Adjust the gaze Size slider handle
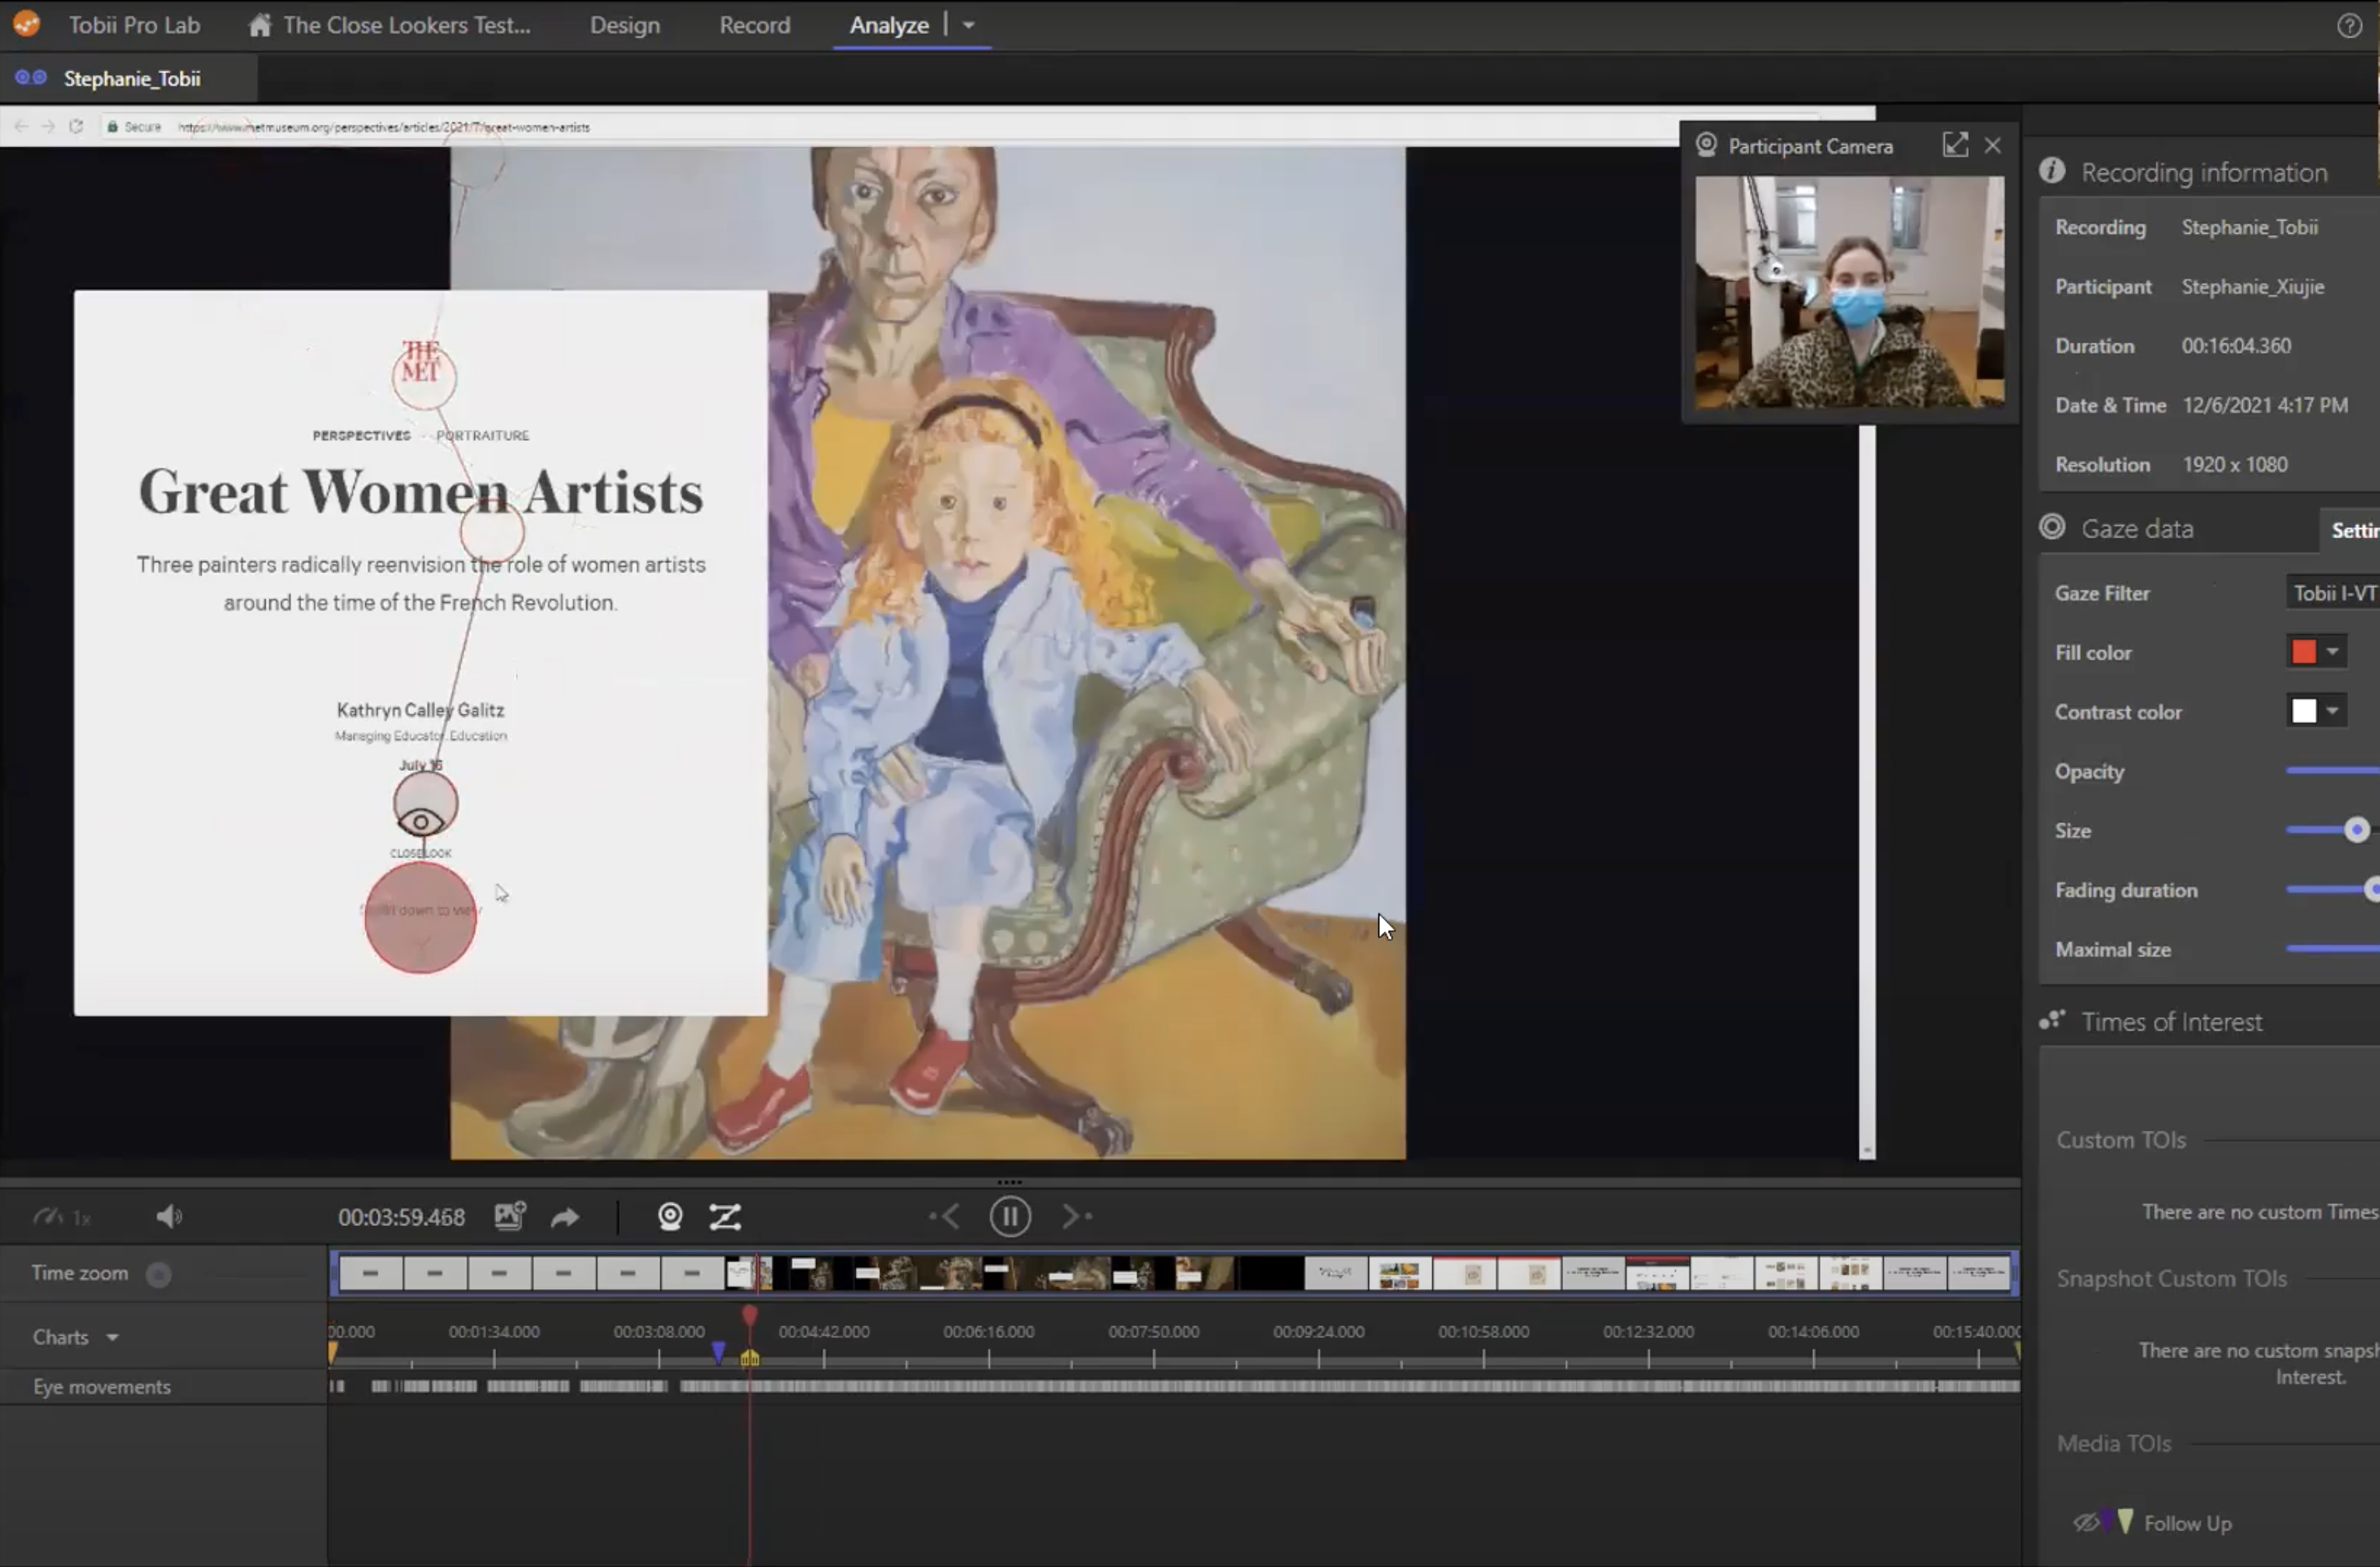This screenshot has width=2380, height=1567. coord(2357,830)
